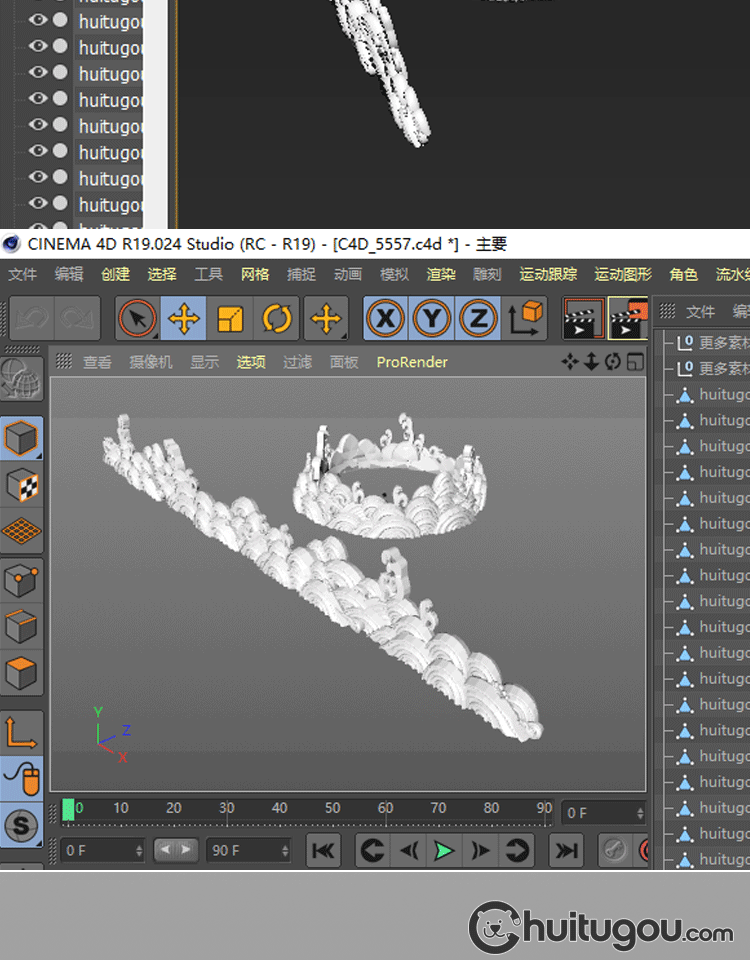Screen dimensions: 750x960
Task: Choose the Rotate tool
Action: click(277, 319)
